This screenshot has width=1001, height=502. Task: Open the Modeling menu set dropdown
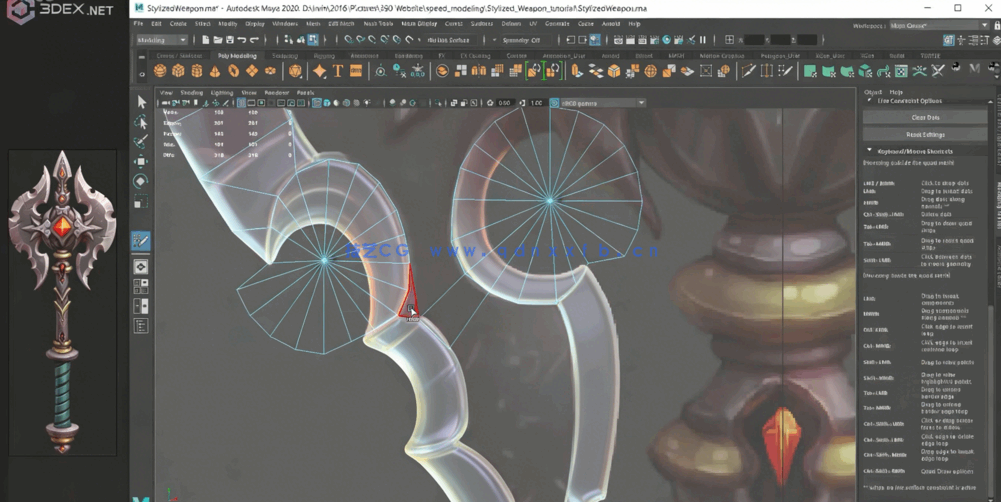pyautogui.click(x=162, y=40)
